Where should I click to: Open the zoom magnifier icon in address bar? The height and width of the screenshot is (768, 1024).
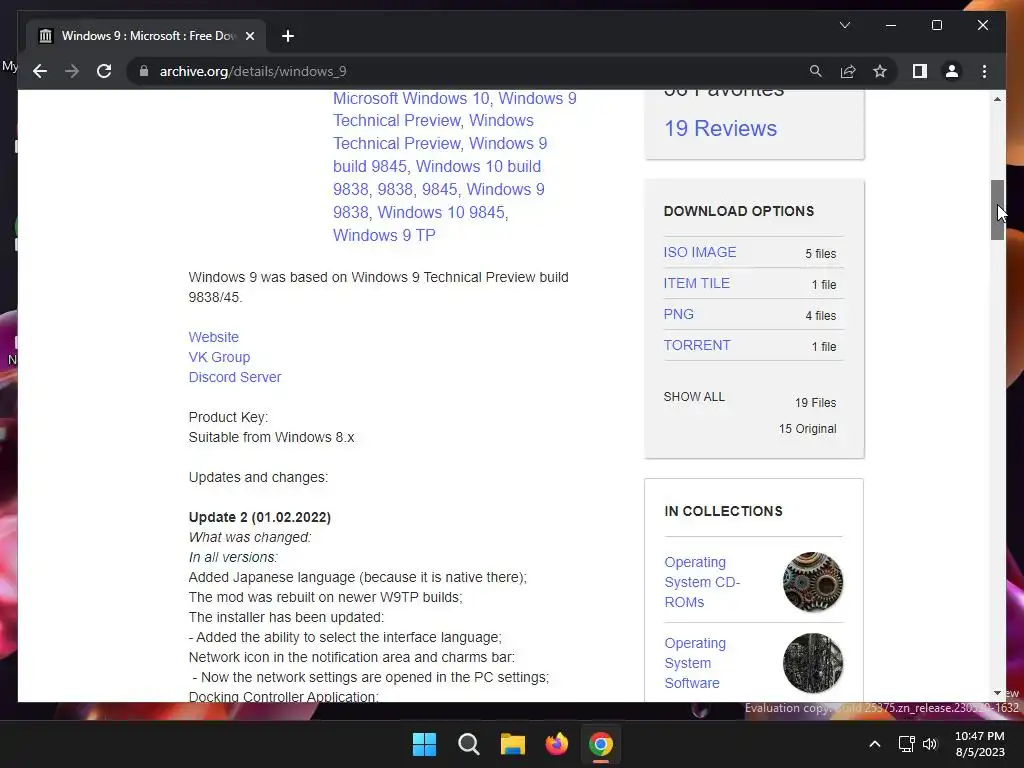(x=816, y=71)
